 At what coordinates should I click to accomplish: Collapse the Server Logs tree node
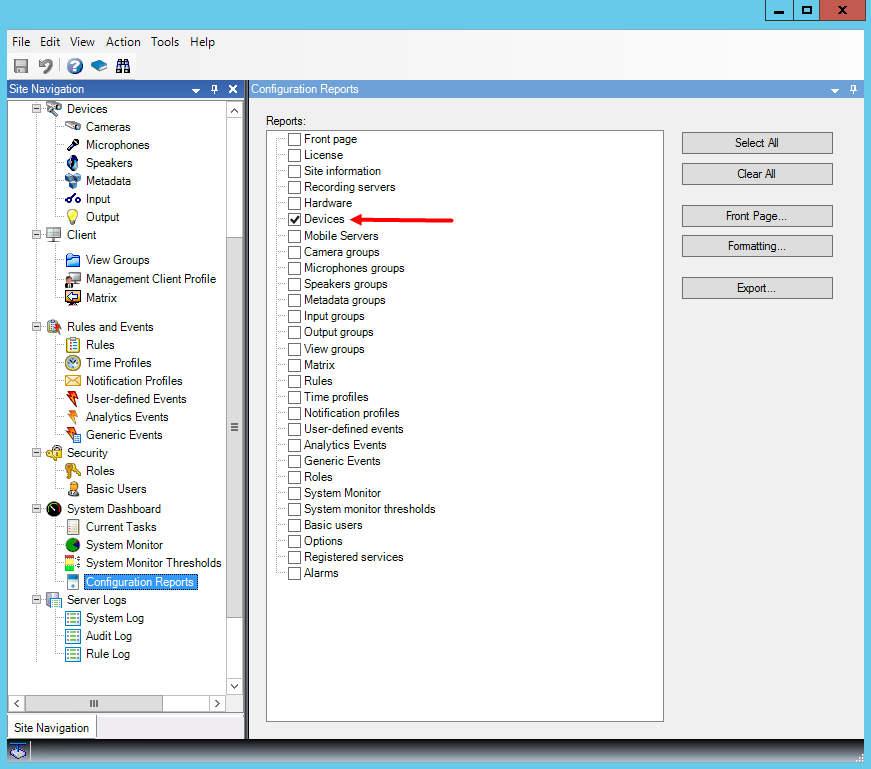38,600
